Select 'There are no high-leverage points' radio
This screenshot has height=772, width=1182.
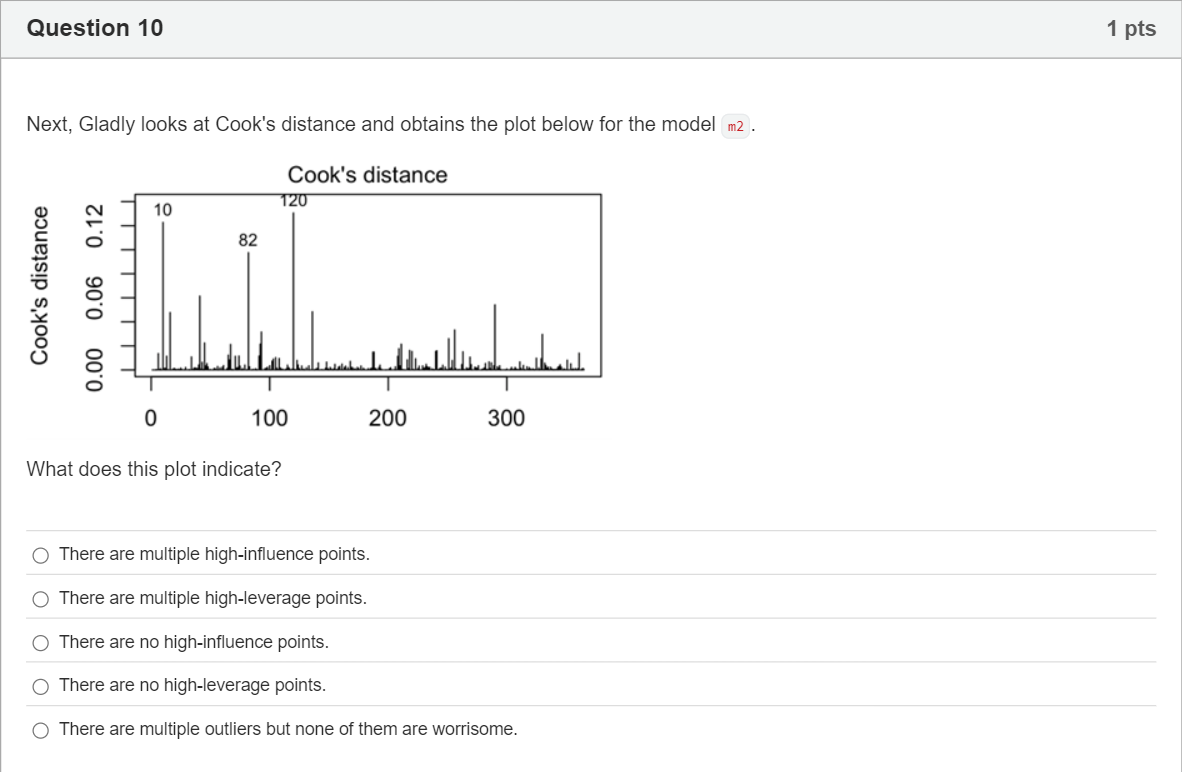[x=41, y=687]
